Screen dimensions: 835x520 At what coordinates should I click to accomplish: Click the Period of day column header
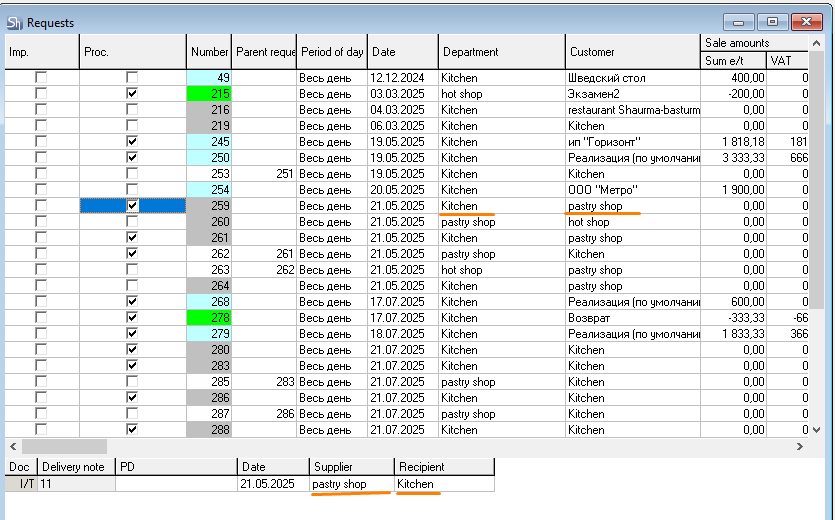(332, 52)
